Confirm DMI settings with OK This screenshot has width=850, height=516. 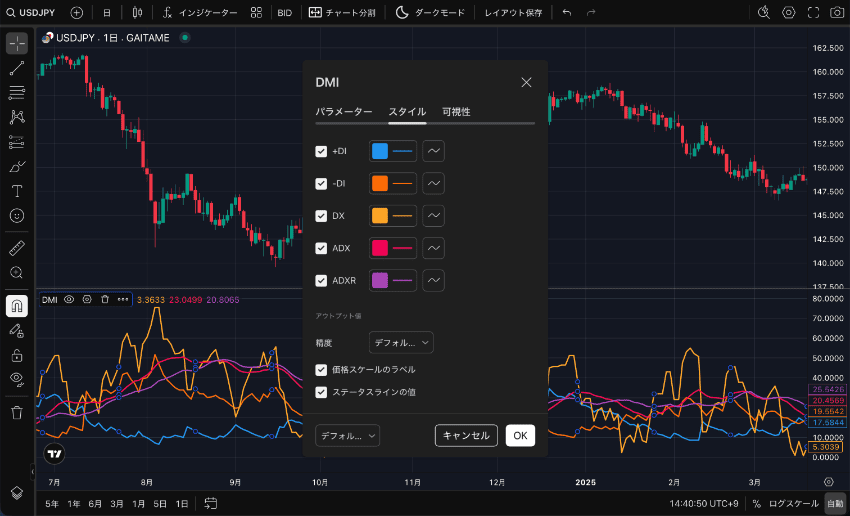520,436
